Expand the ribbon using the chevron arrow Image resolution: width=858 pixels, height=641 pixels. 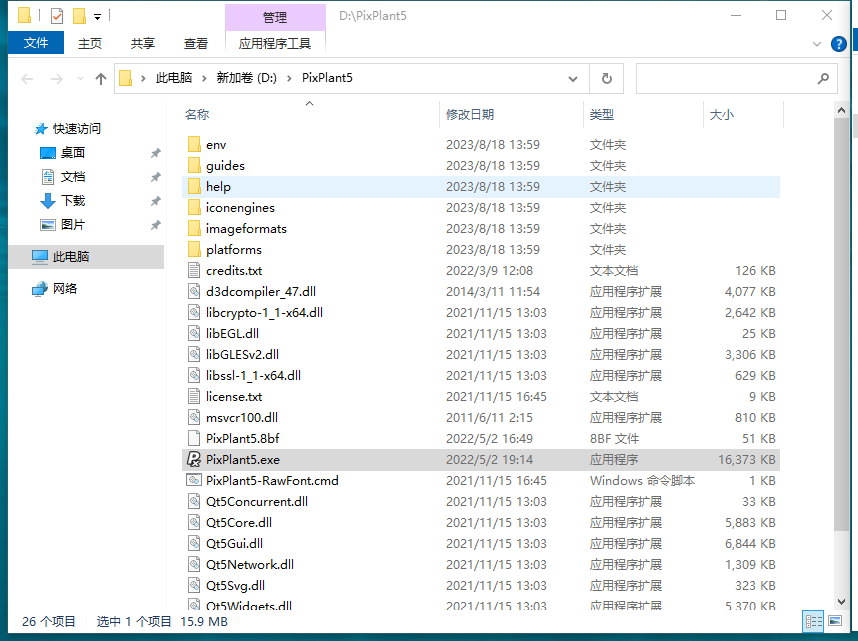[819, 44]
